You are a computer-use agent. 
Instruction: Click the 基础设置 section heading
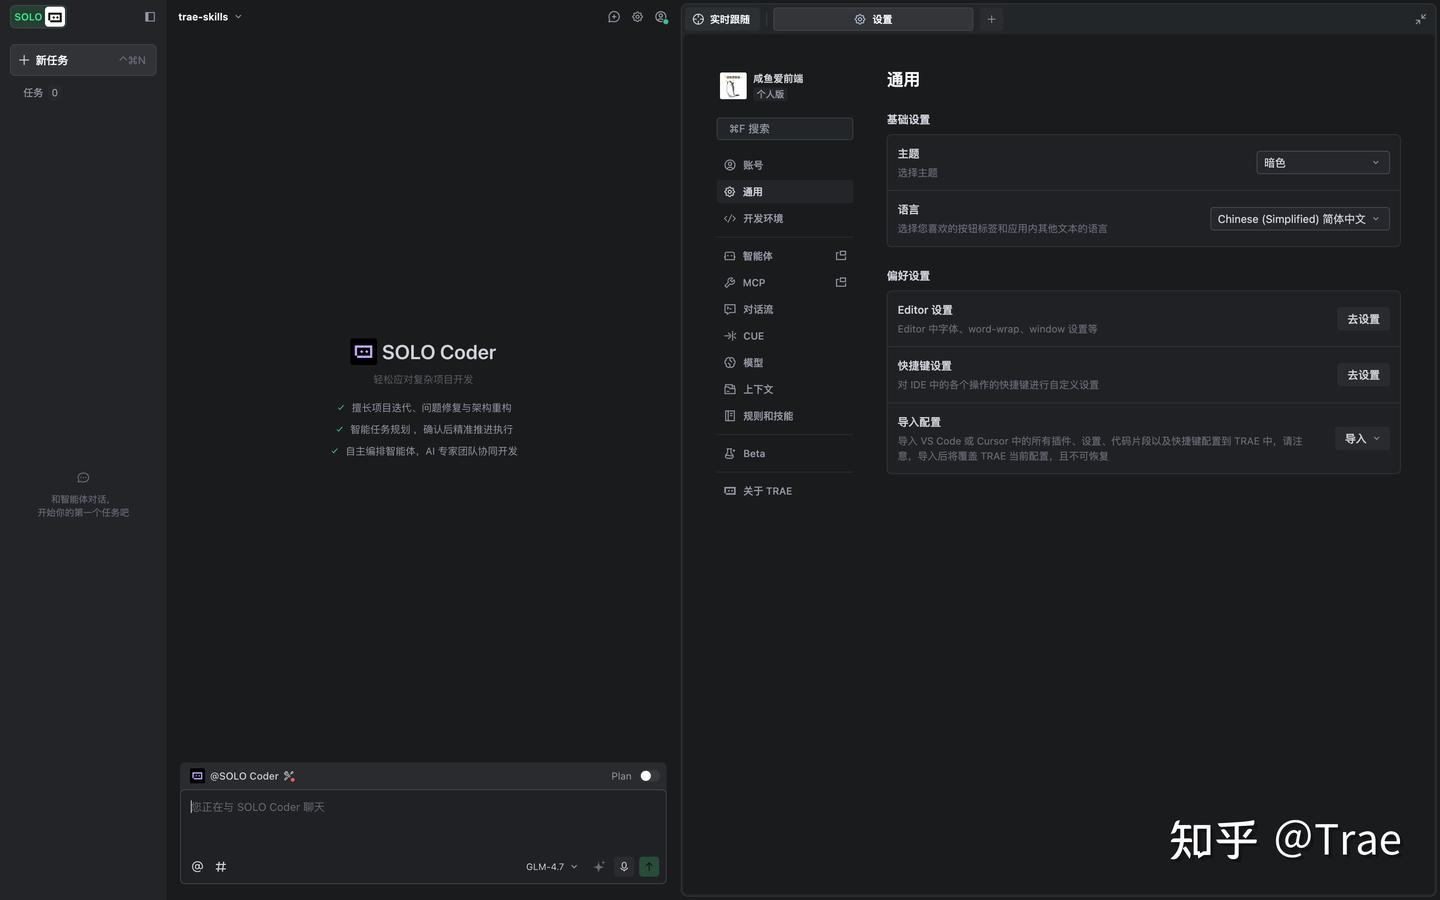[x=908, y=120]
